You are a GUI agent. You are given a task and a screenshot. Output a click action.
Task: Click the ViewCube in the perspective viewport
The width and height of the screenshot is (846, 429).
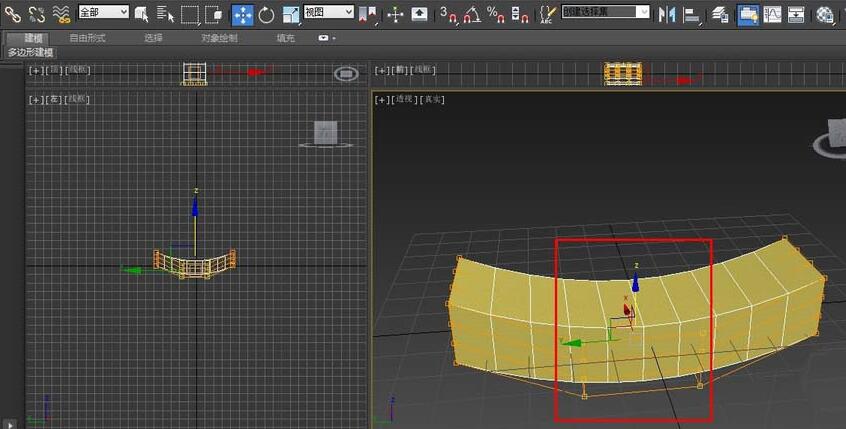(837, 134)
